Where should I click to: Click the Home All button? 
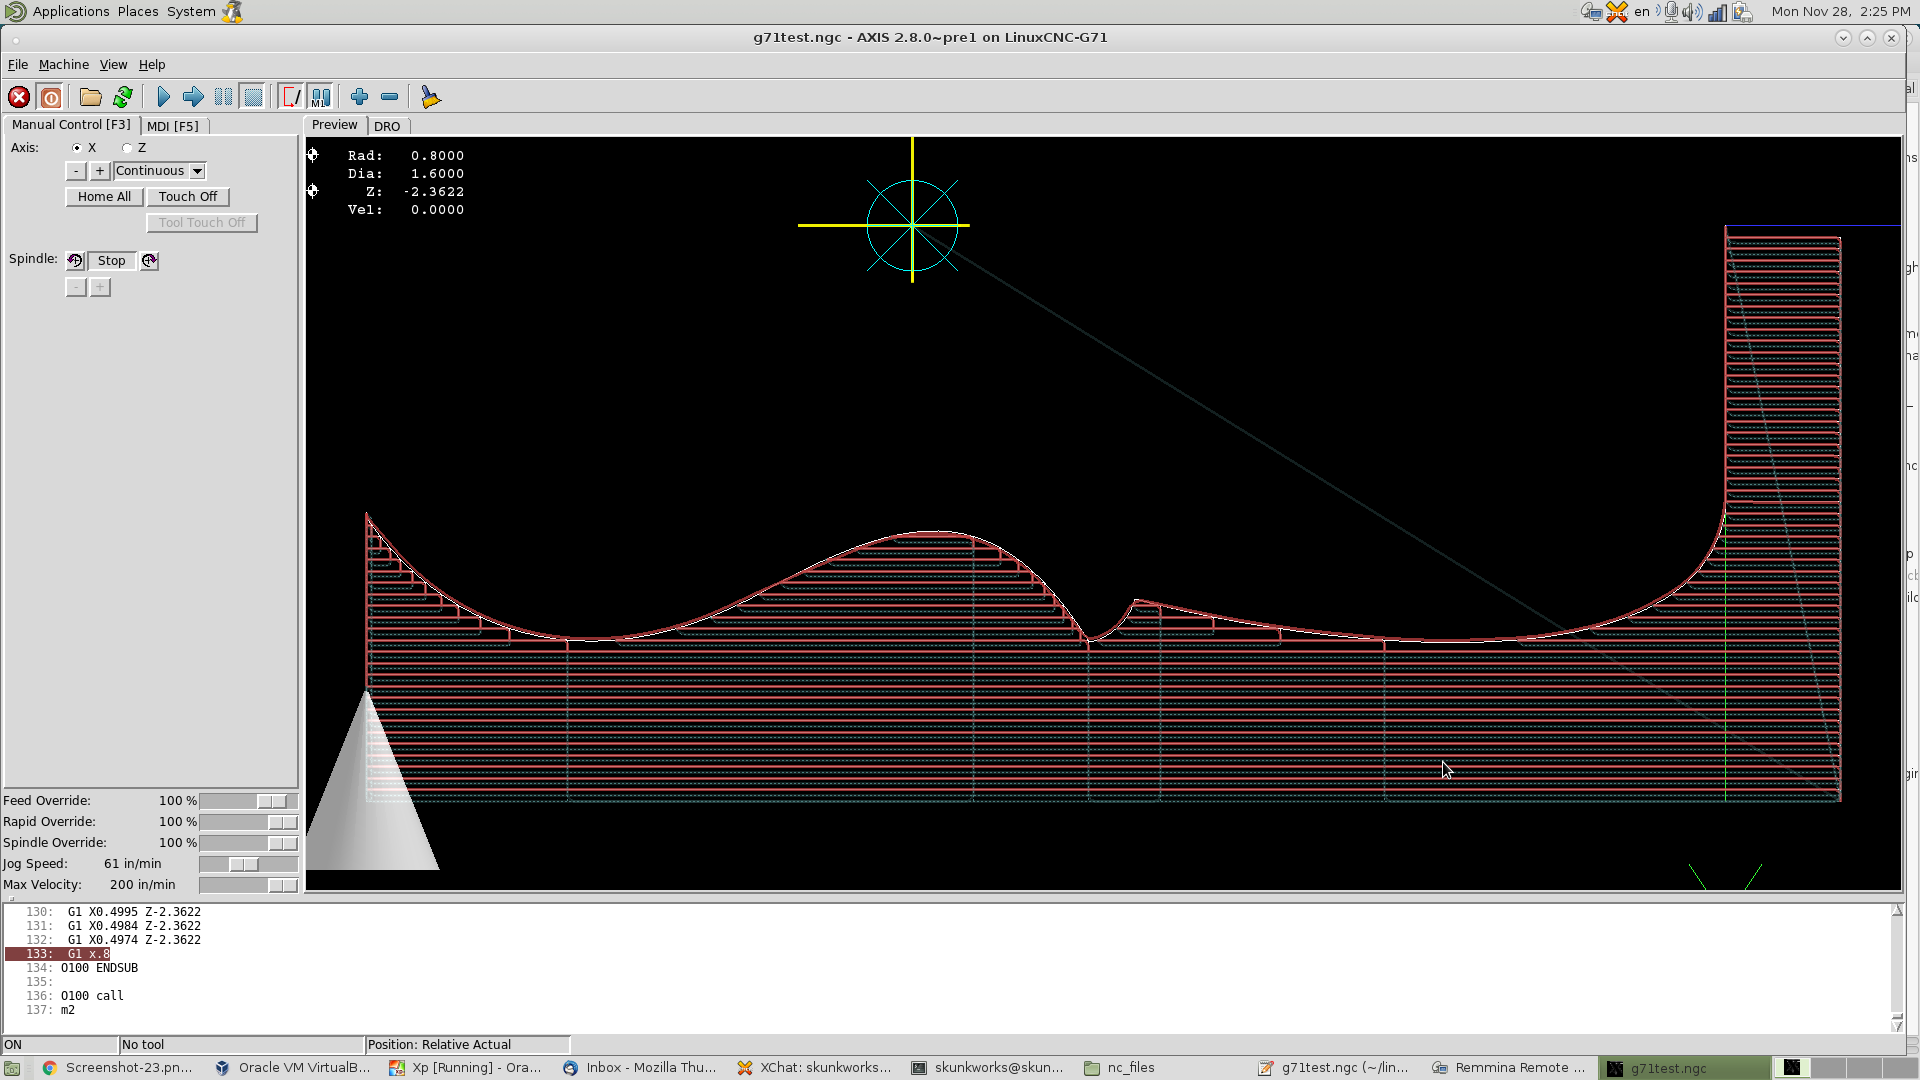[x=104, y=197]
